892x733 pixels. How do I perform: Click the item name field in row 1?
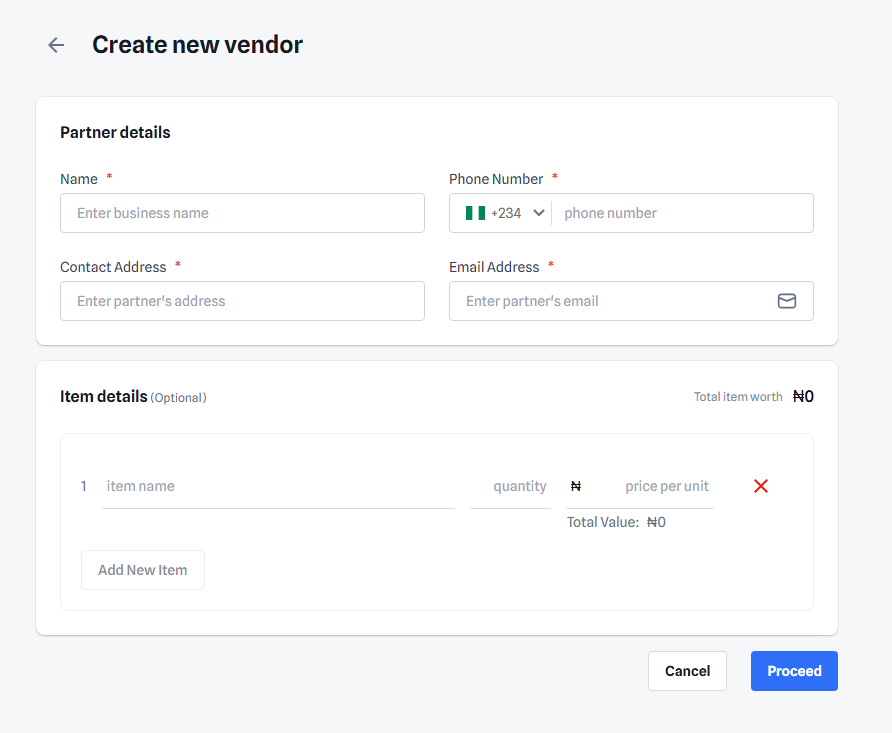click(279, 487)
